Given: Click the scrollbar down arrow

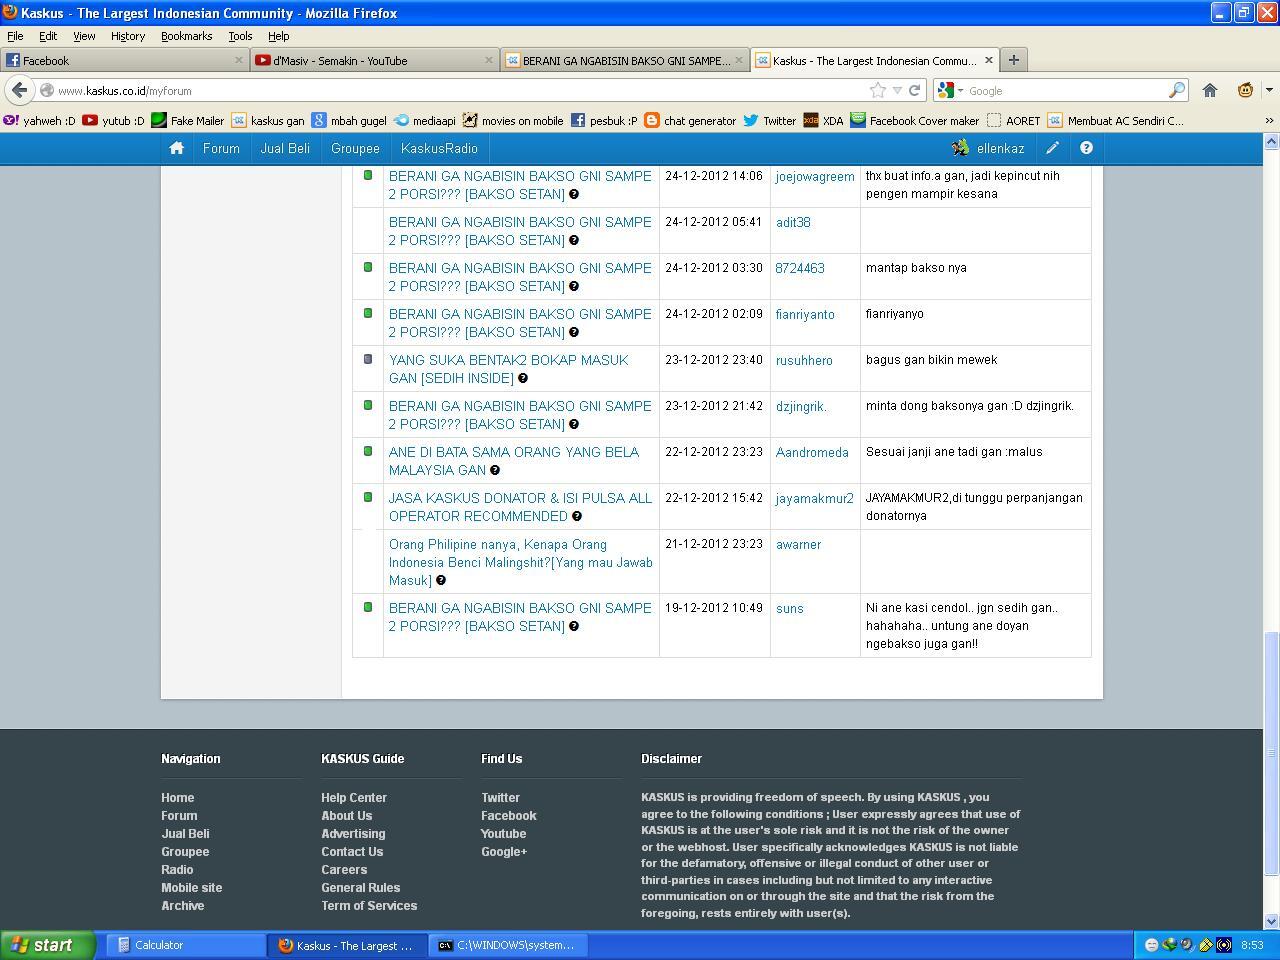Looking at the screenshot, I should coord(1272,922).
